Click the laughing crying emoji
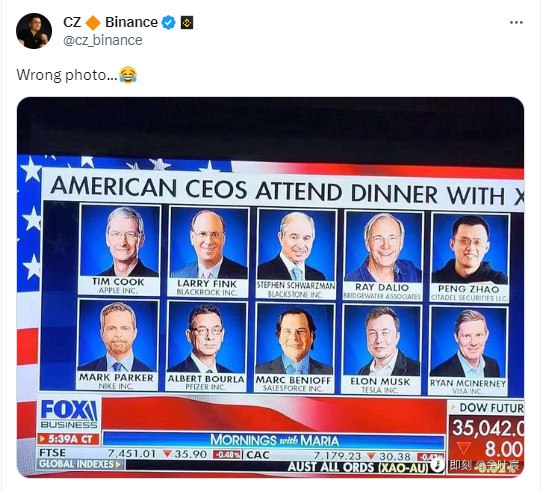541x492 pixels. [128, 75]
